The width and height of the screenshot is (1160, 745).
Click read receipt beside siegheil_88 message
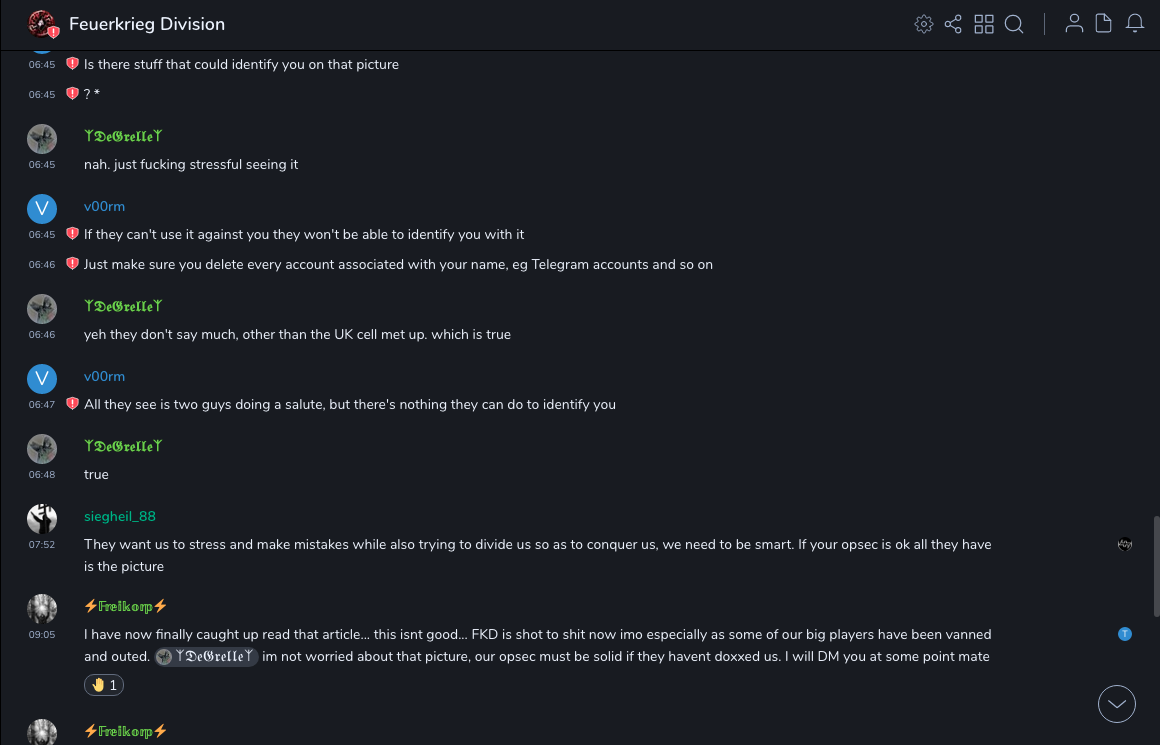(1125, 545)
